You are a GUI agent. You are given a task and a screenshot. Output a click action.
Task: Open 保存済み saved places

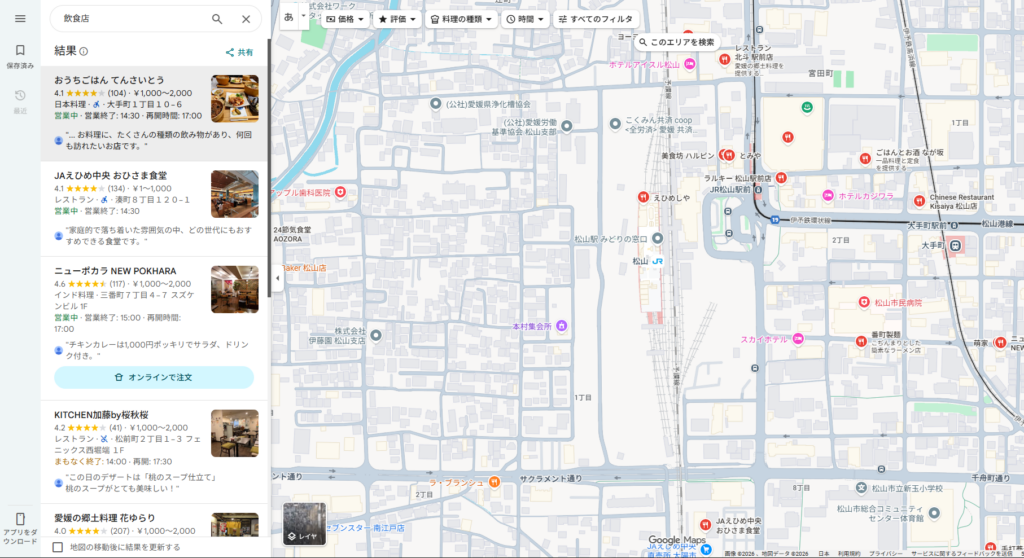pos(20,55)
